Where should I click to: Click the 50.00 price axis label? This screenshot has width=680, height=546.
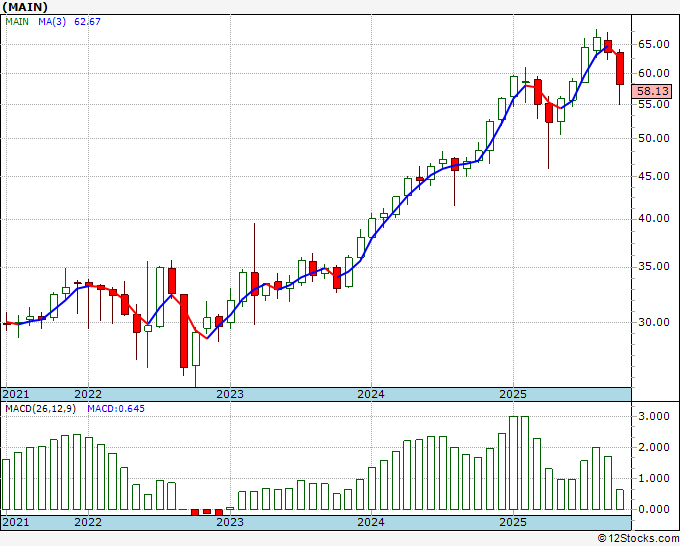pyautogui.click(x=654, y=138)
